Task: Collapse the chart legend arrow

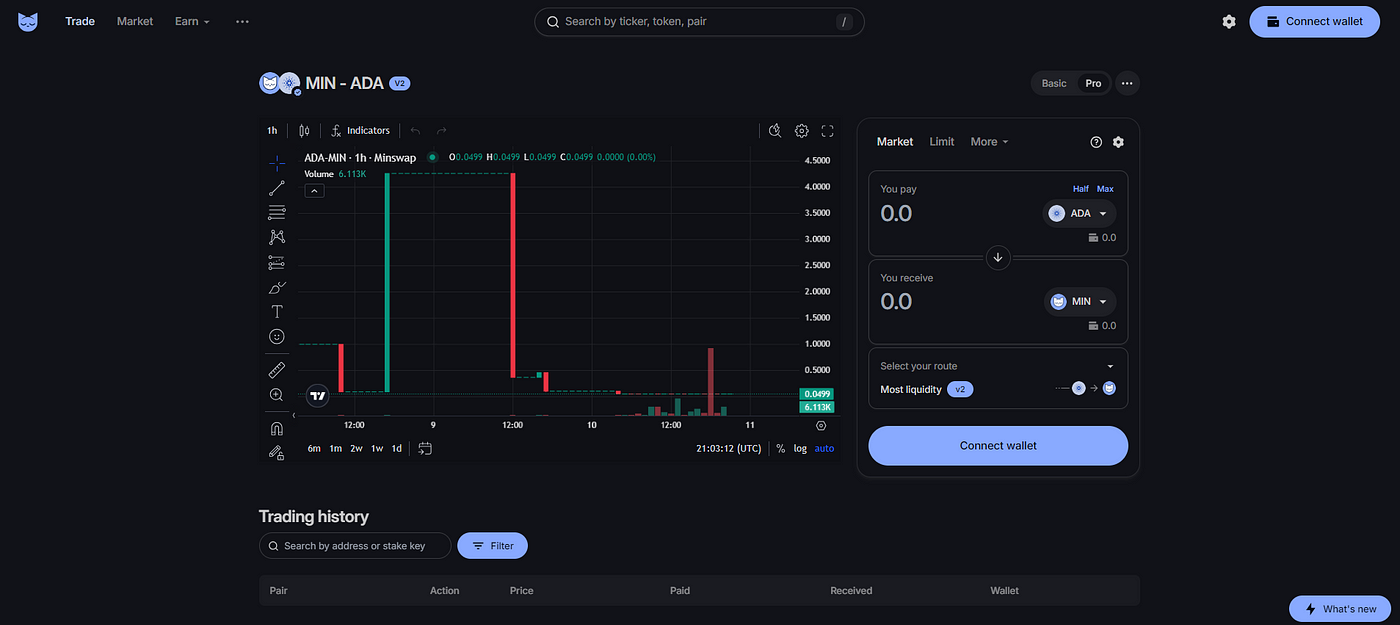Action: pos(314,190)
